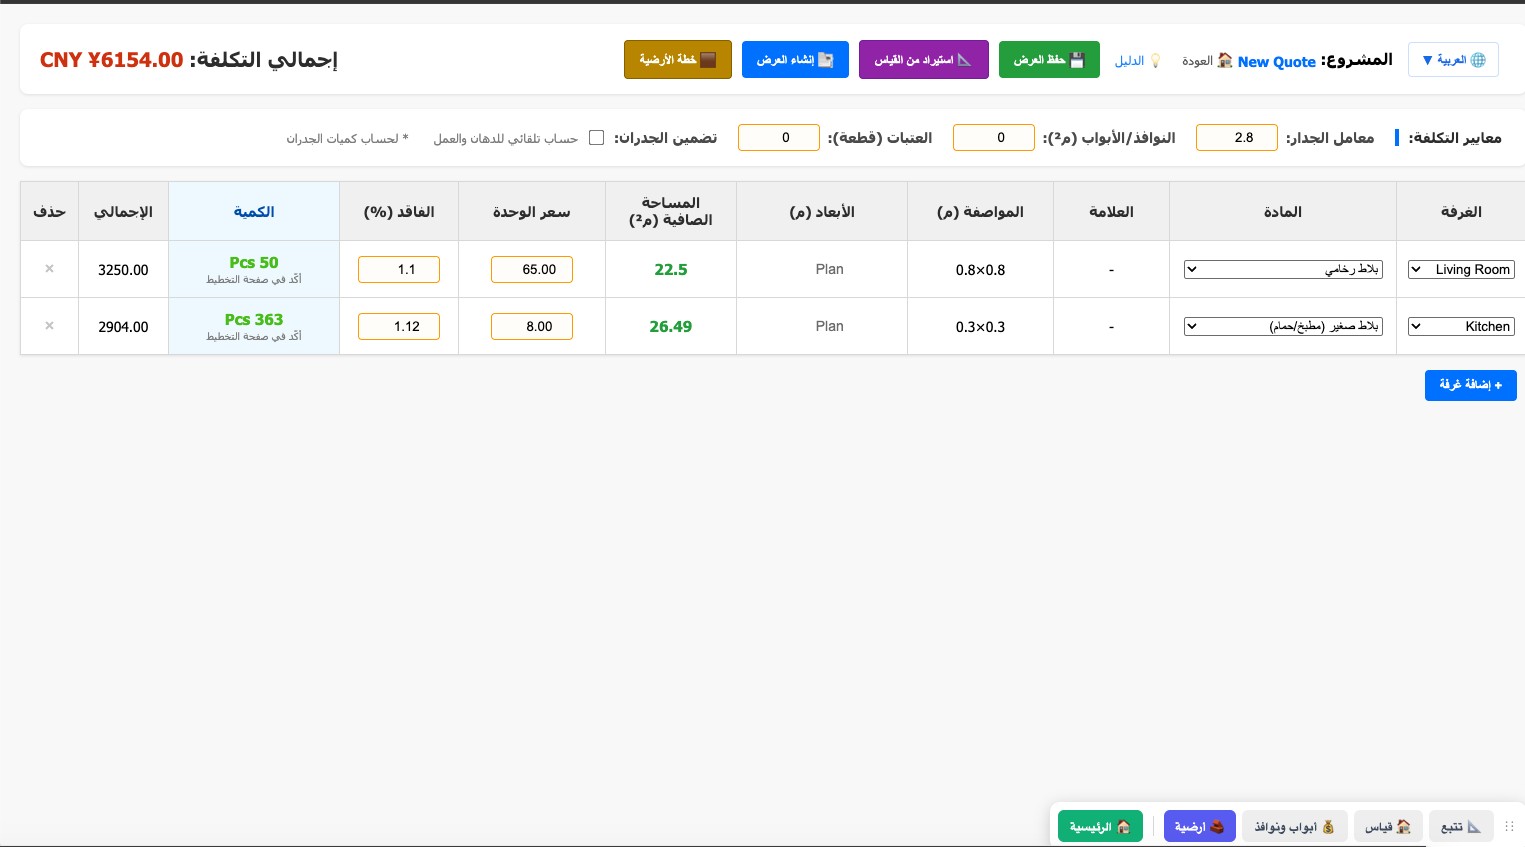Add a room with إضافة غرفة
Viewport: 1525px width, 847px height.
[x=1471, y=385]
